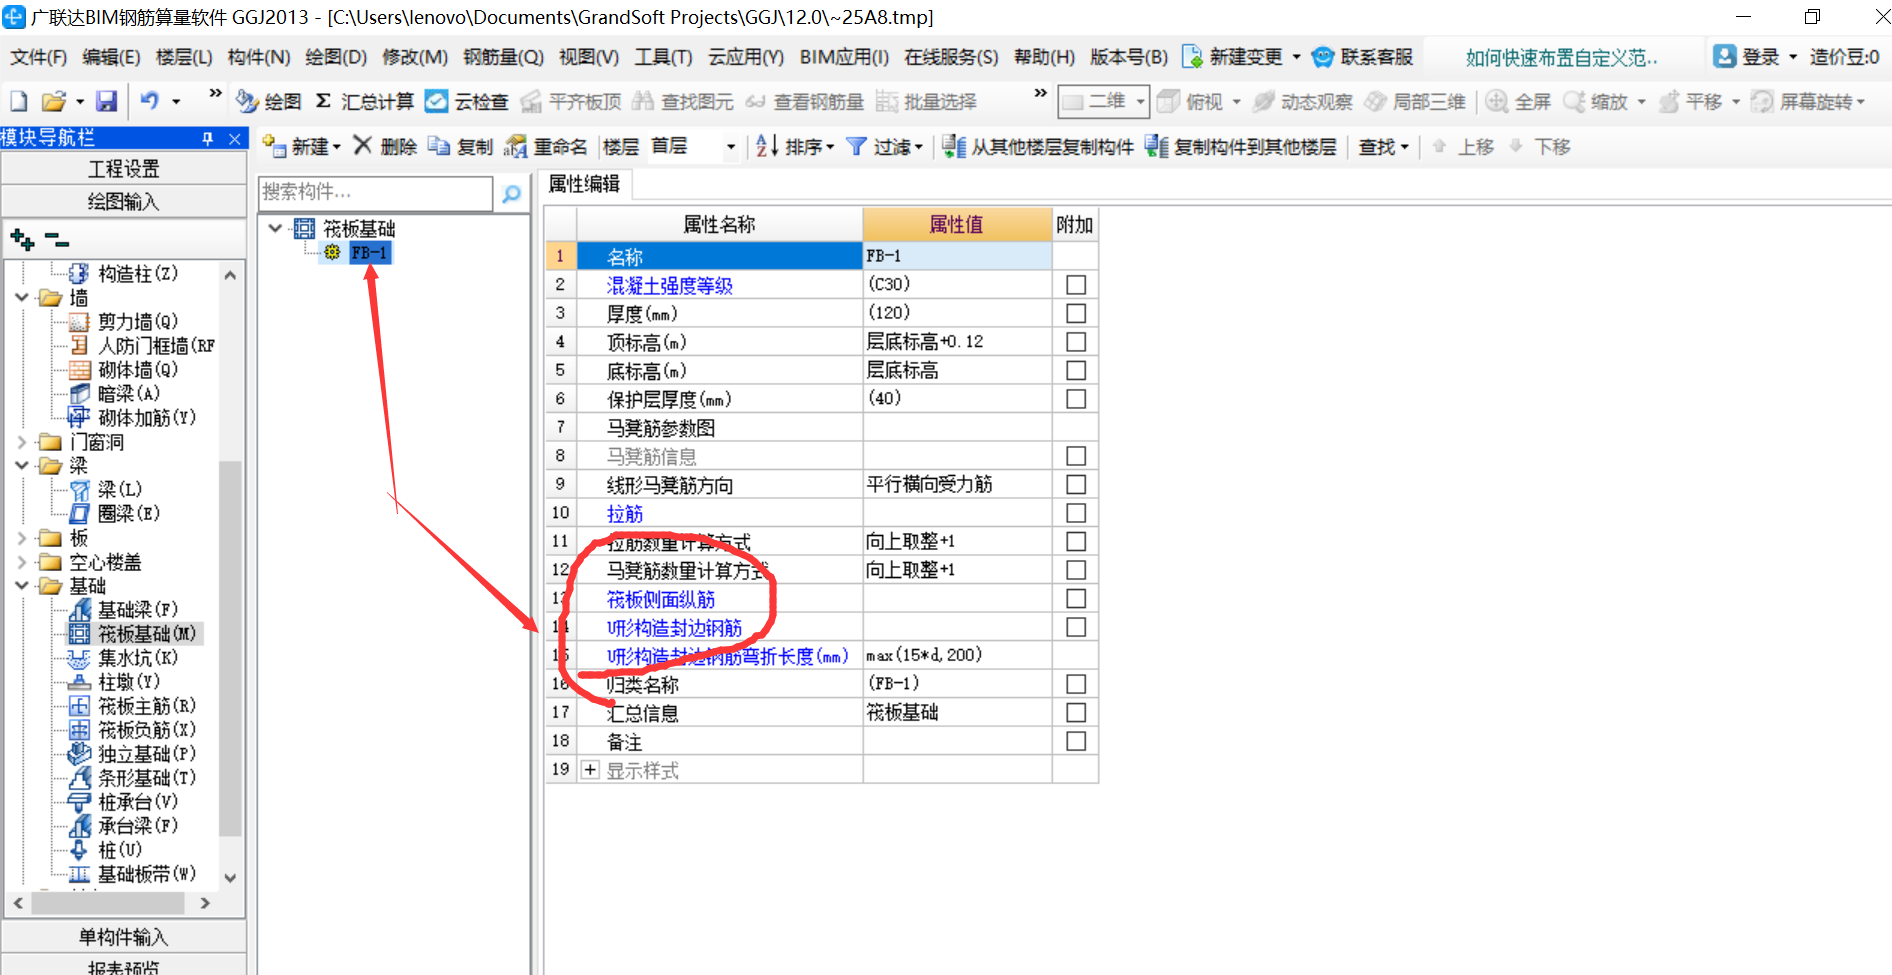Image resolution: width=1892 pixels, height=975 pixels.
Task: Open the 文件(F) menu
Action: pos(39,57)
